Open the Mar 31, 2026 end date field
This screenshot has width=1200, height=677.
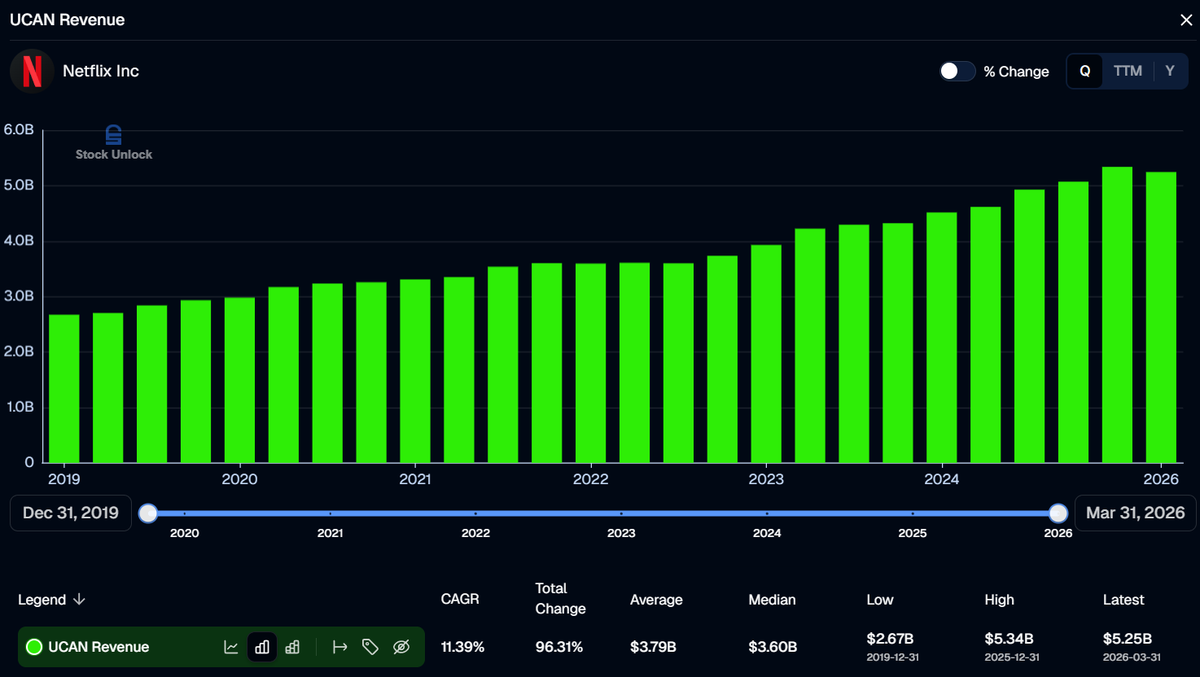tap(1136, 513)
